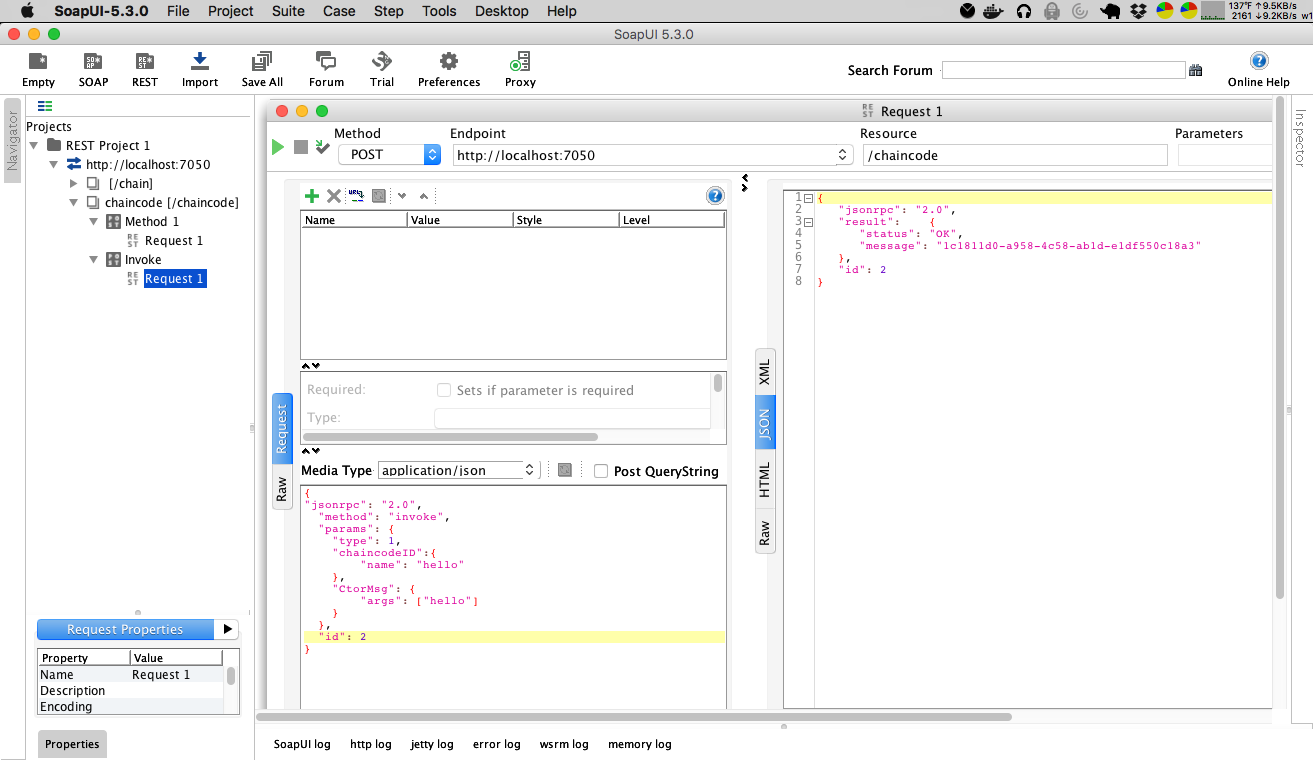The image size is (1313, 760).
Task: Click the Properties tab at bottom left
Action: pos(72,744)
